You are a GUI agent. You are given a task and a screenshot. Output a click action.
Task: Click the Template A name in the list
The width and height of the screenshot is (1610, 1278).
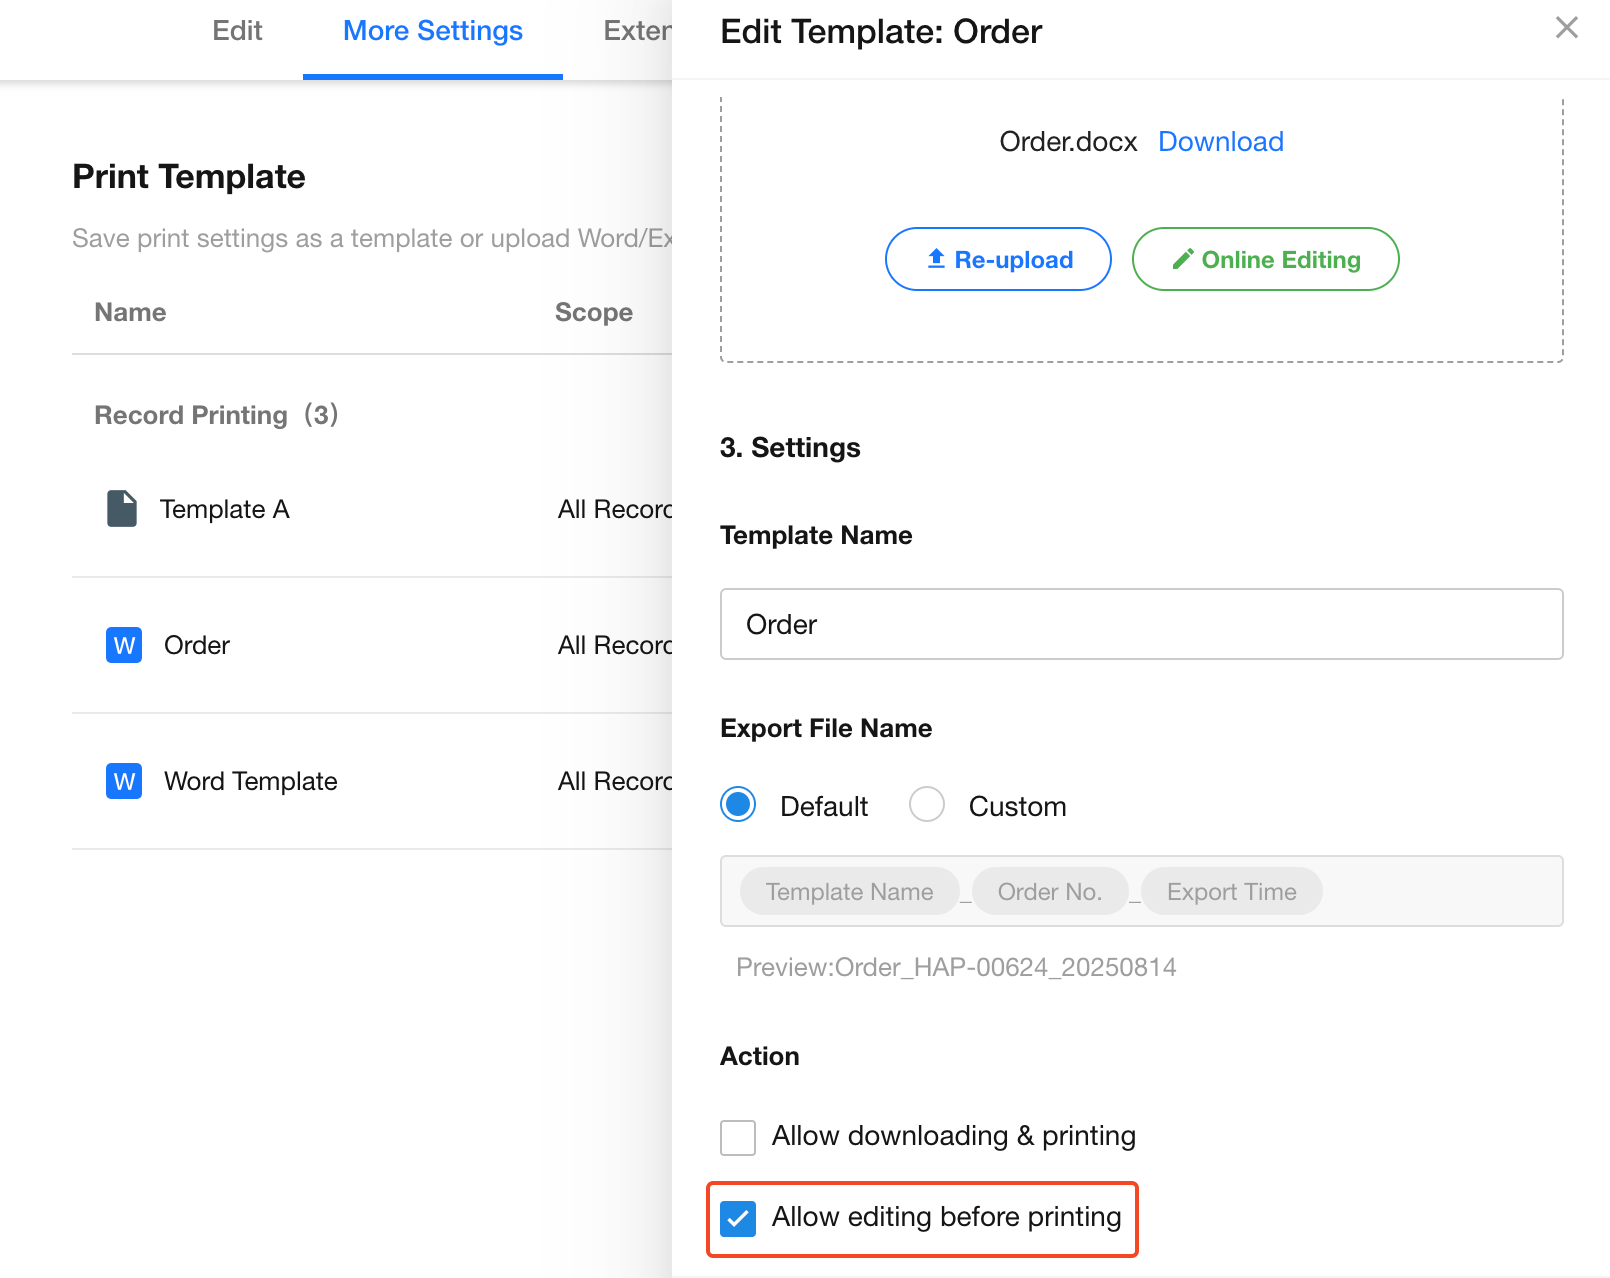[x=225, y=509]
